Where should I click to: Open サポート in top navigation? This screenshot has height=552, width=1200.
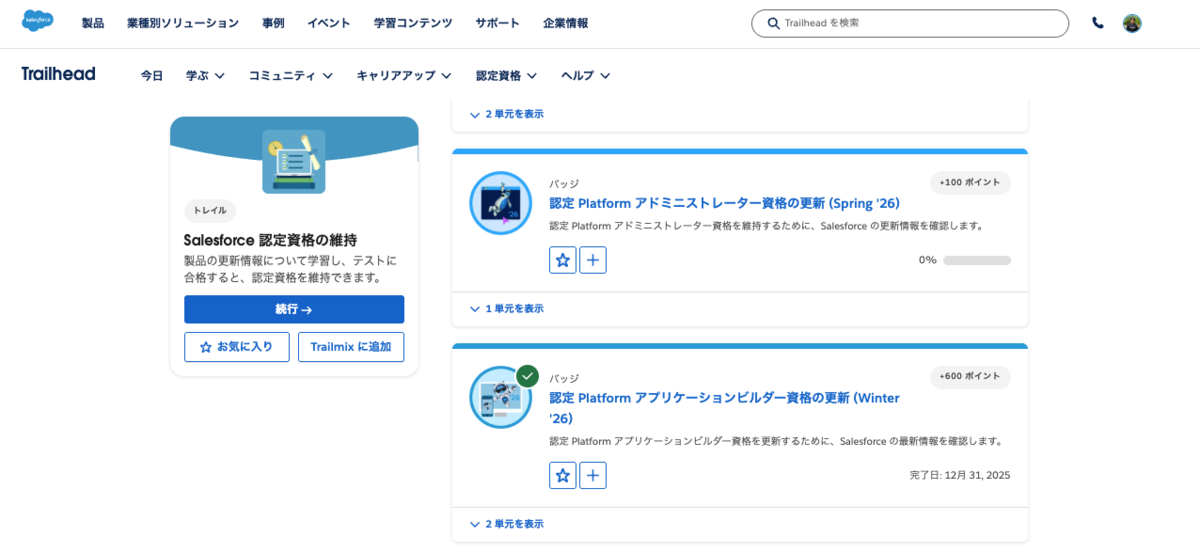(x=497, y=23)
